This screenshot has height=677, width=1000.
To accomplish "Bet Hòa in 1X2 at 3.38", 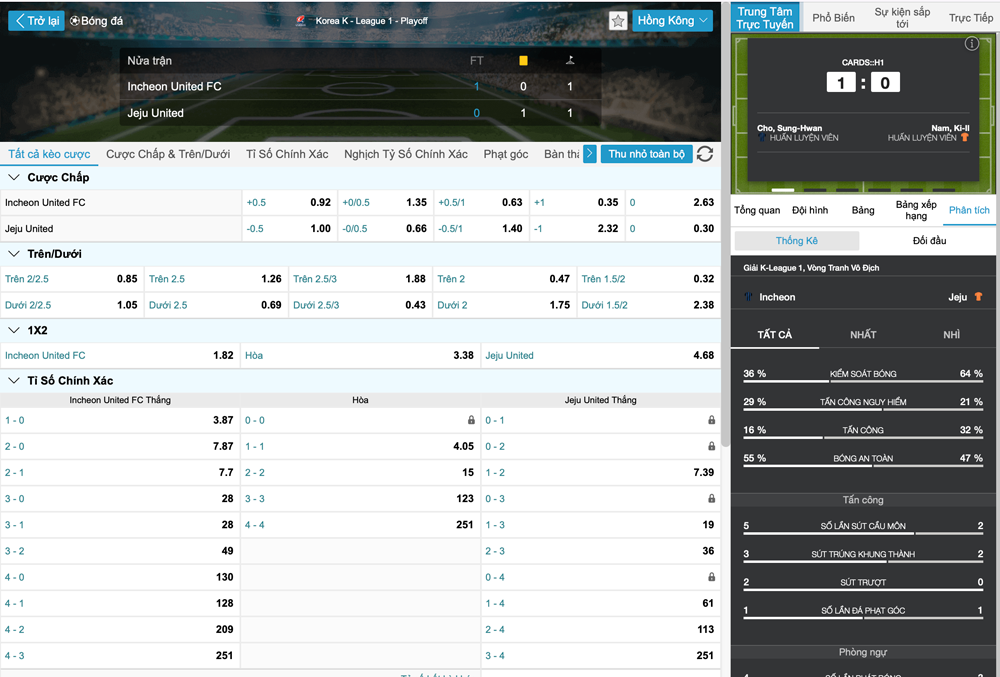I will (360, 356).
